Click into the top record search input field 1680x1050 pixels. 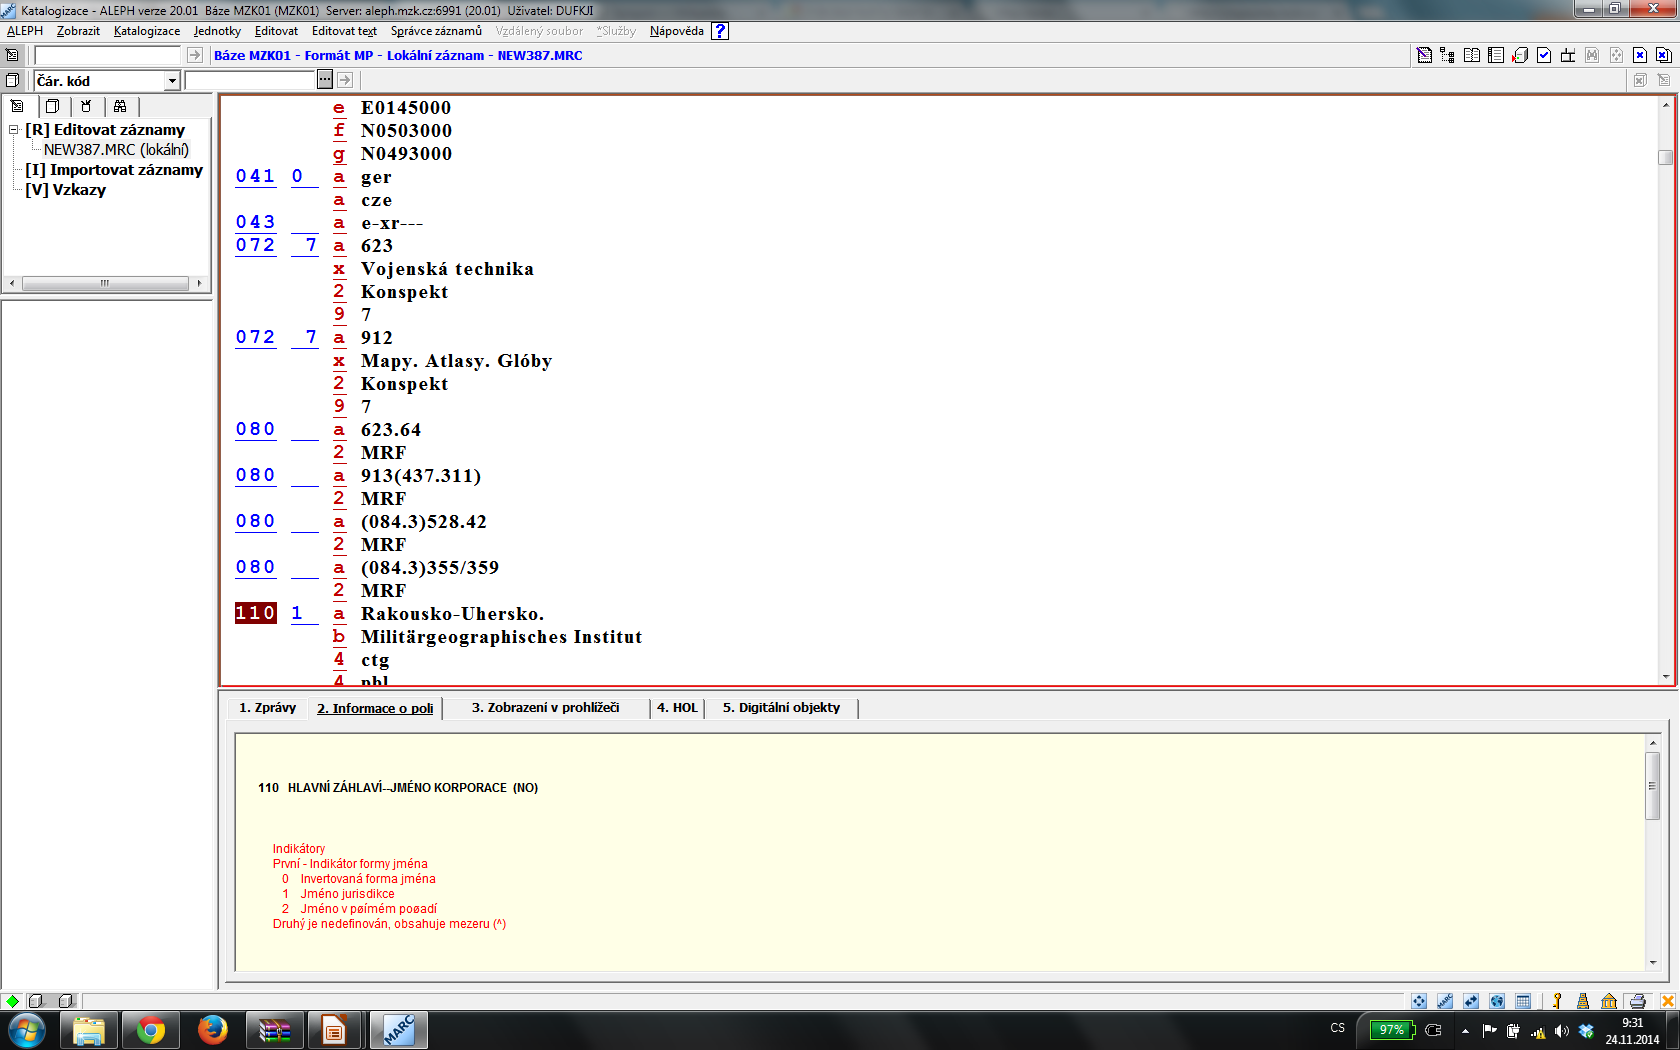(107, 55)
